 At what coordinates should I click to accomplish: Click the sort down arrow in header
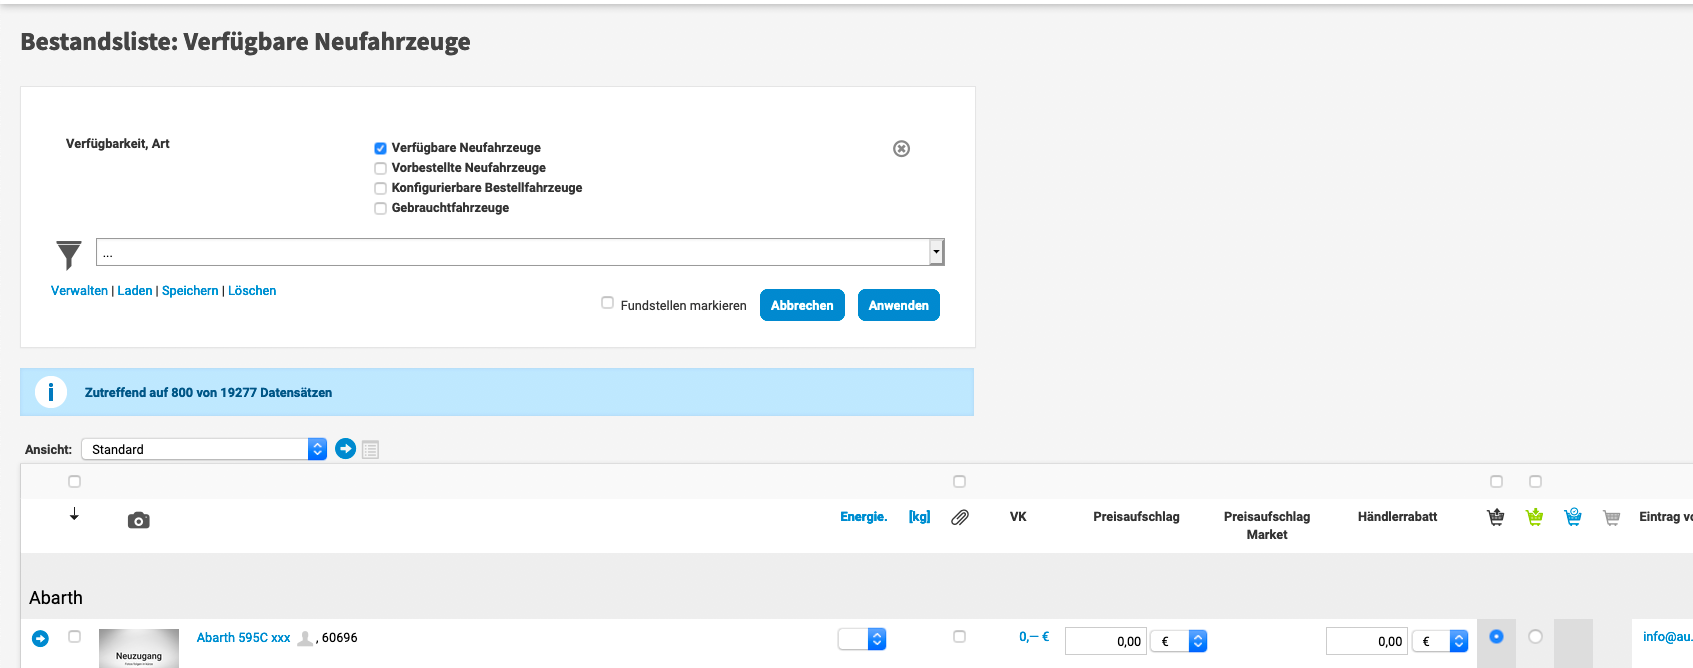coord(74,514)
